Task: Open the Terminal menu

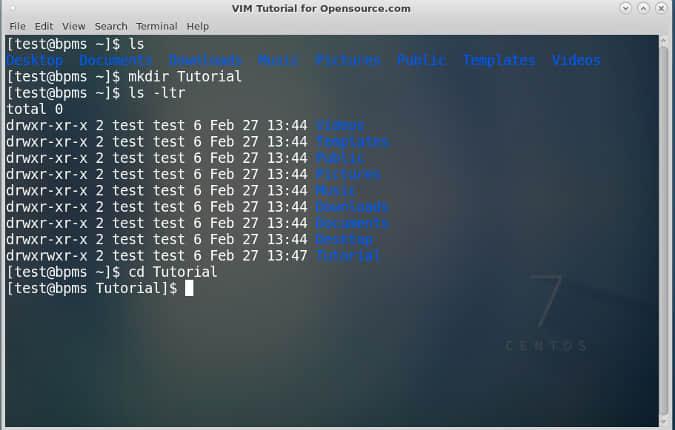Action: (157, 26)
